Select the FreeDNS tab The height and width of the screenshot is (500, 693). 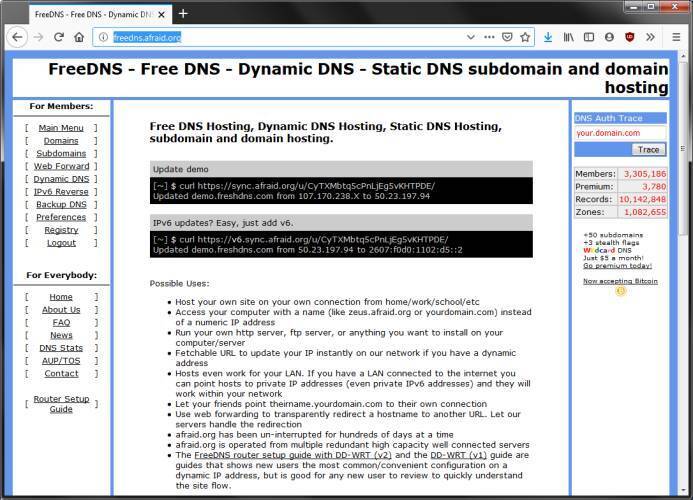coord(101,14)
